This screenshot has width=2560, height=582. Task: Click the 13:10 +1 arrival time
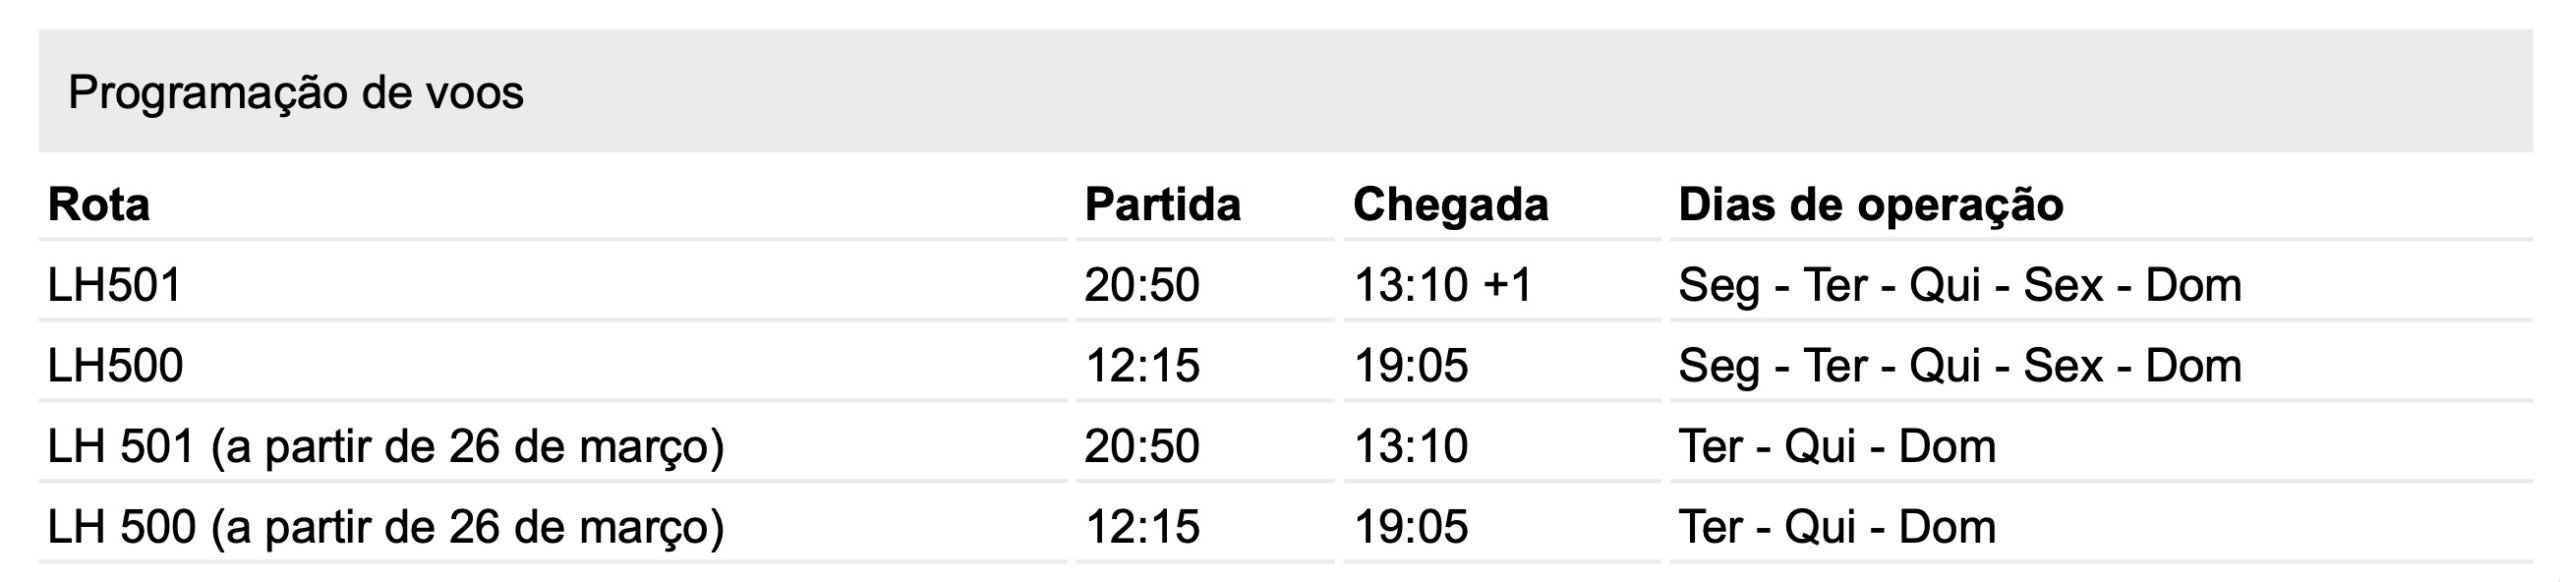(x=1443, y=286)
